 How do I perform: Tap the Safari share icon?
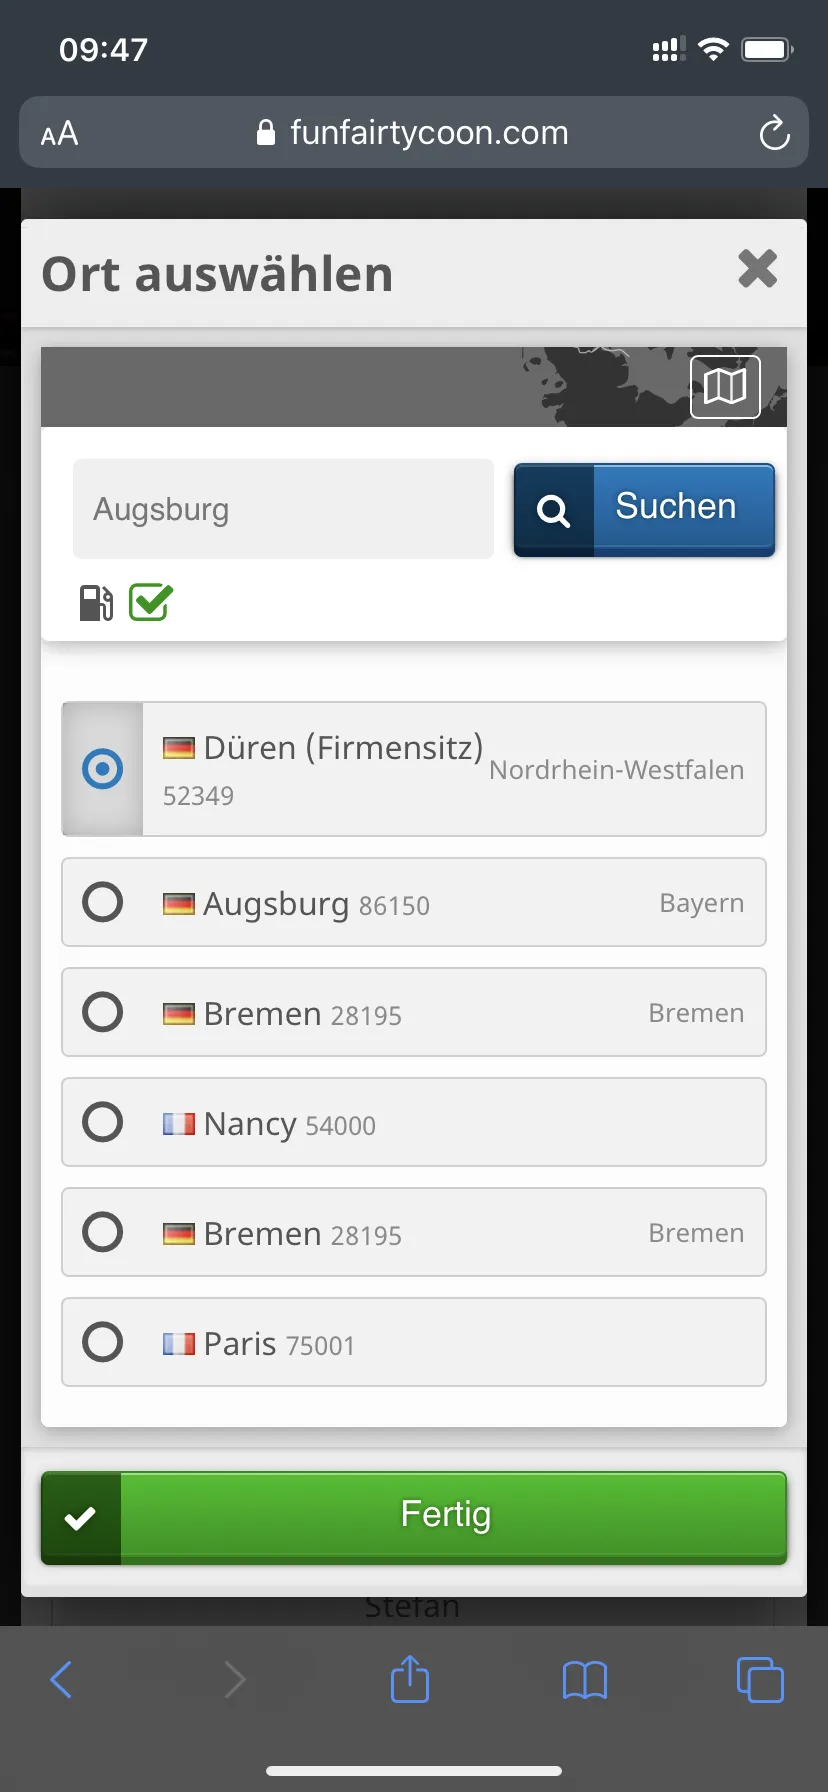(x=410, y=1679)
